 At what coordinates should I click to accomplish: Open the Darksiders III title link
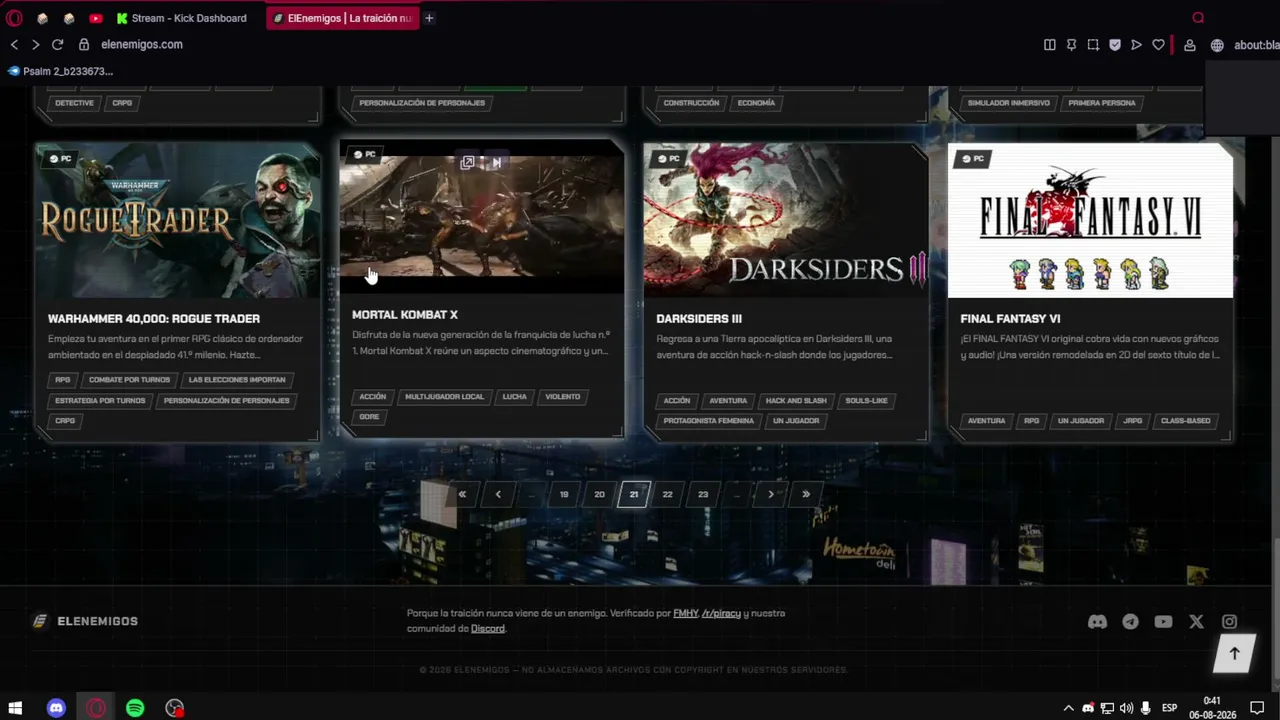tap(699, 319)
